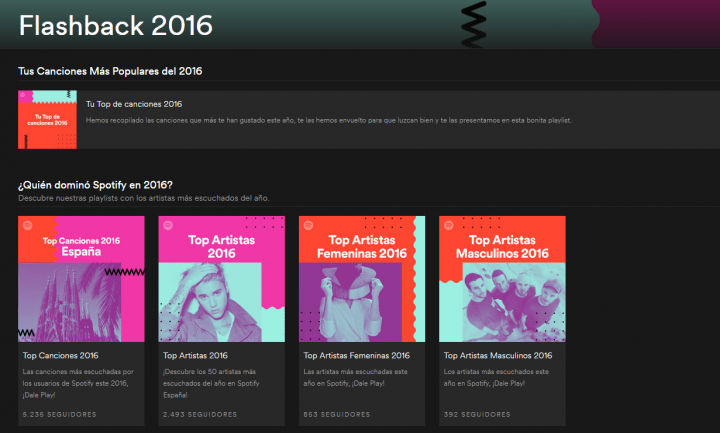This screenshot has width=720, height=433.
Task: Click the '5.235 SEGUIDORES' follower count
Action: [60, 414]
